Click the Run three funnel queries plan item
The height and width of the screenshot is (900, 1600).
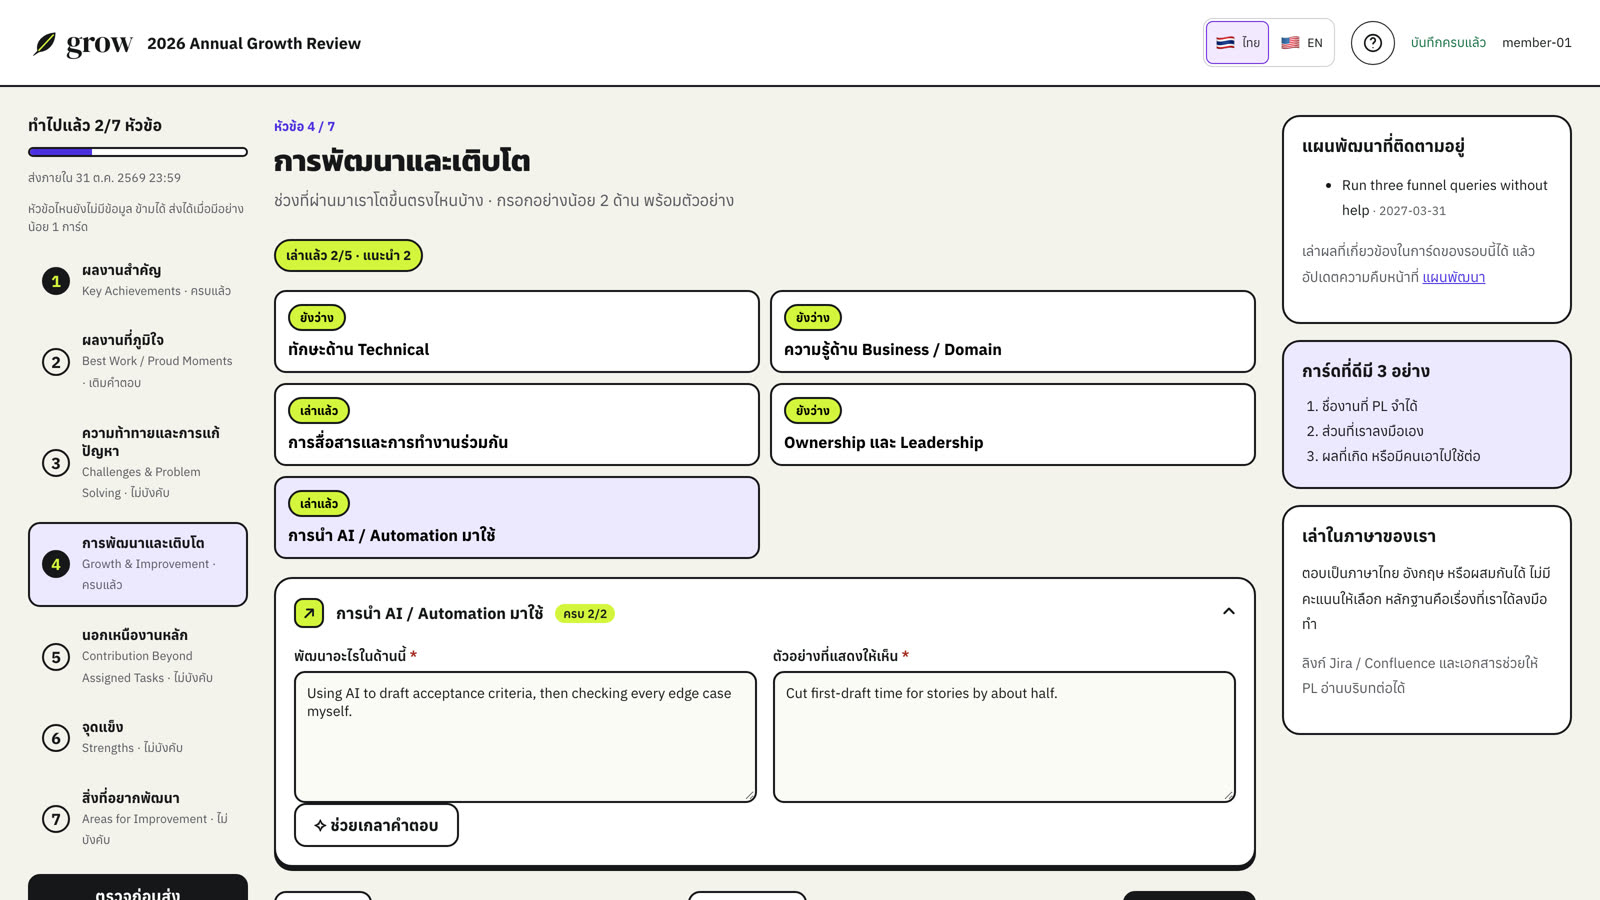(x=1445, y=198)
